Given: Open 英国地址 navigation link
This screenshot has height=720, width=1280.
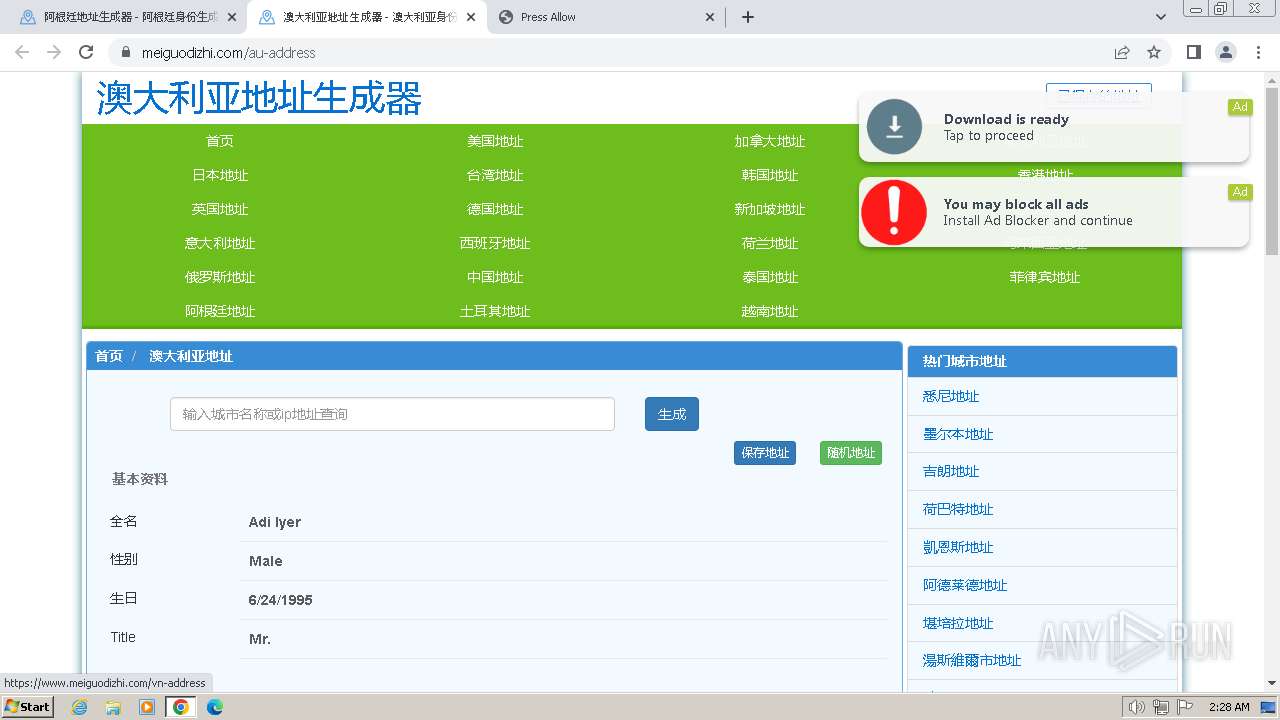Looking at the screenshot, I should (x=220, y=209).
